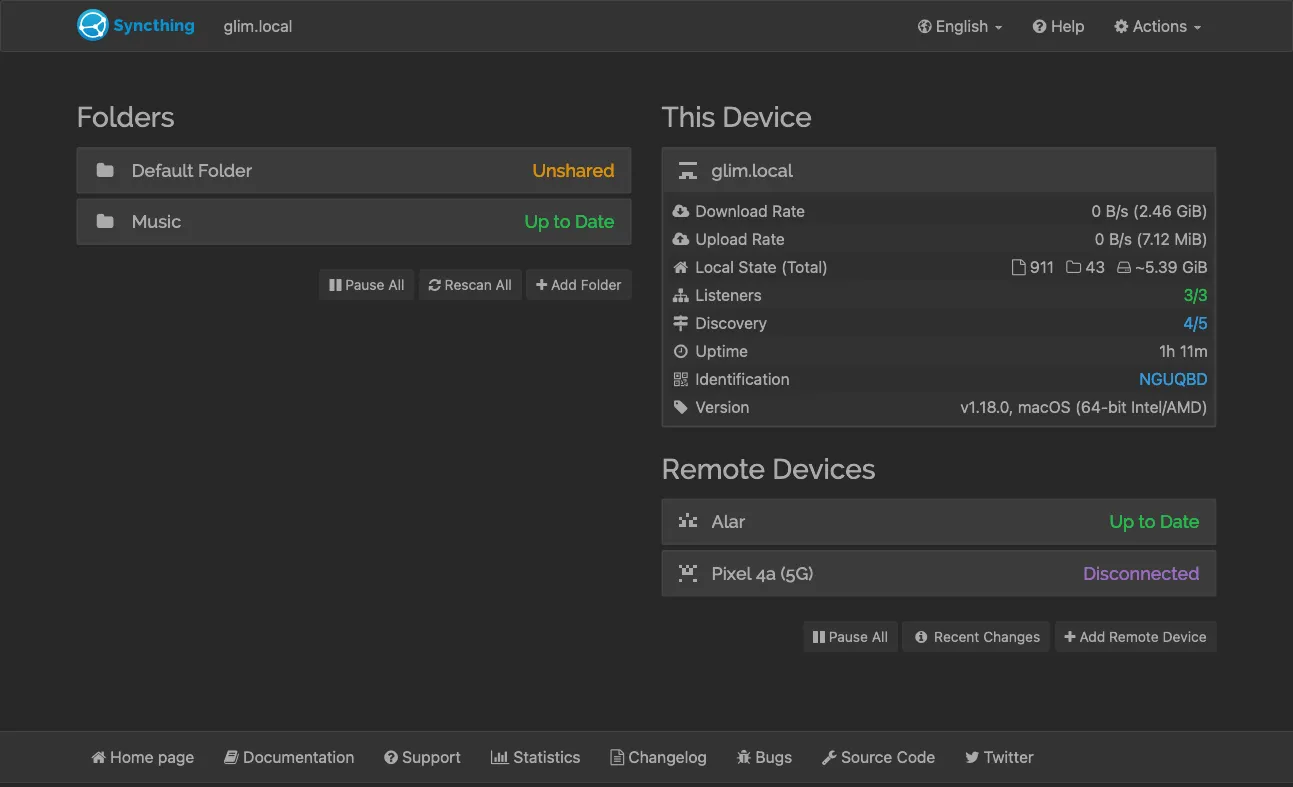1293x787 pixels.
Task: Click the Upload Rate cloud icon
Action: coord(682,239)
